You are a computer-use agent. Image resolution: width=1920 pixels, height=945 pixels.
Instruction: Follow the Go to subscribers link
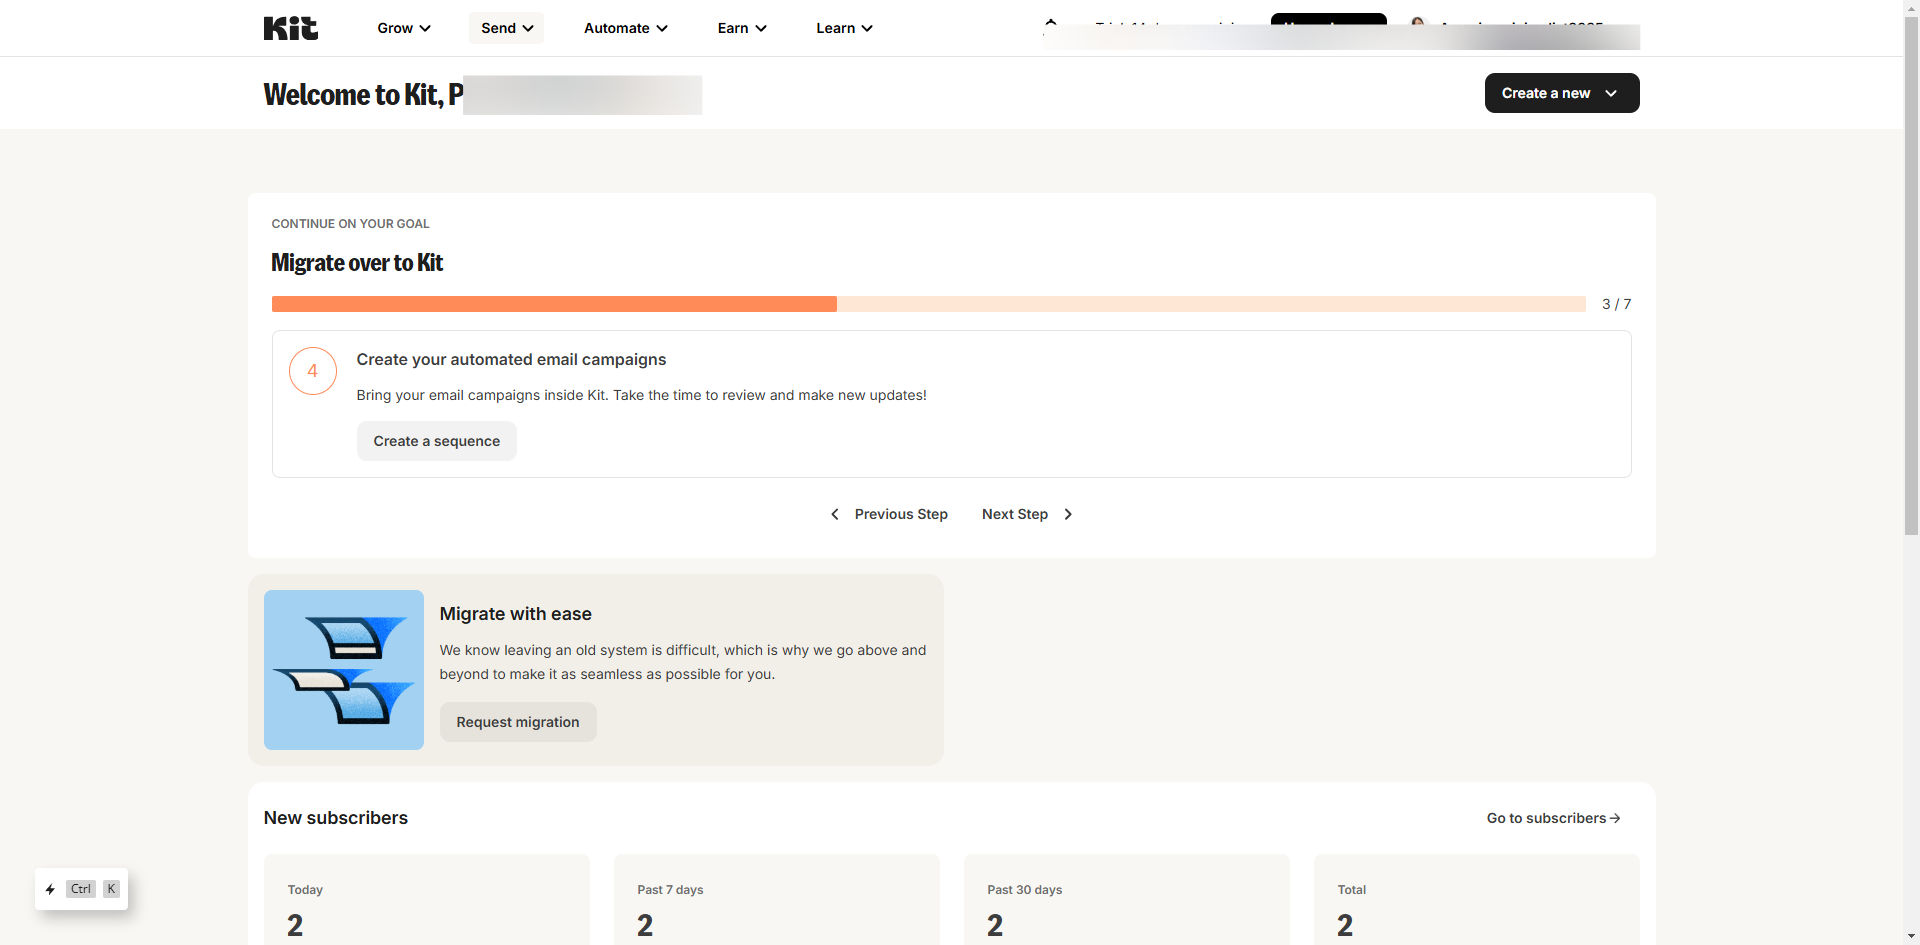1545,818
